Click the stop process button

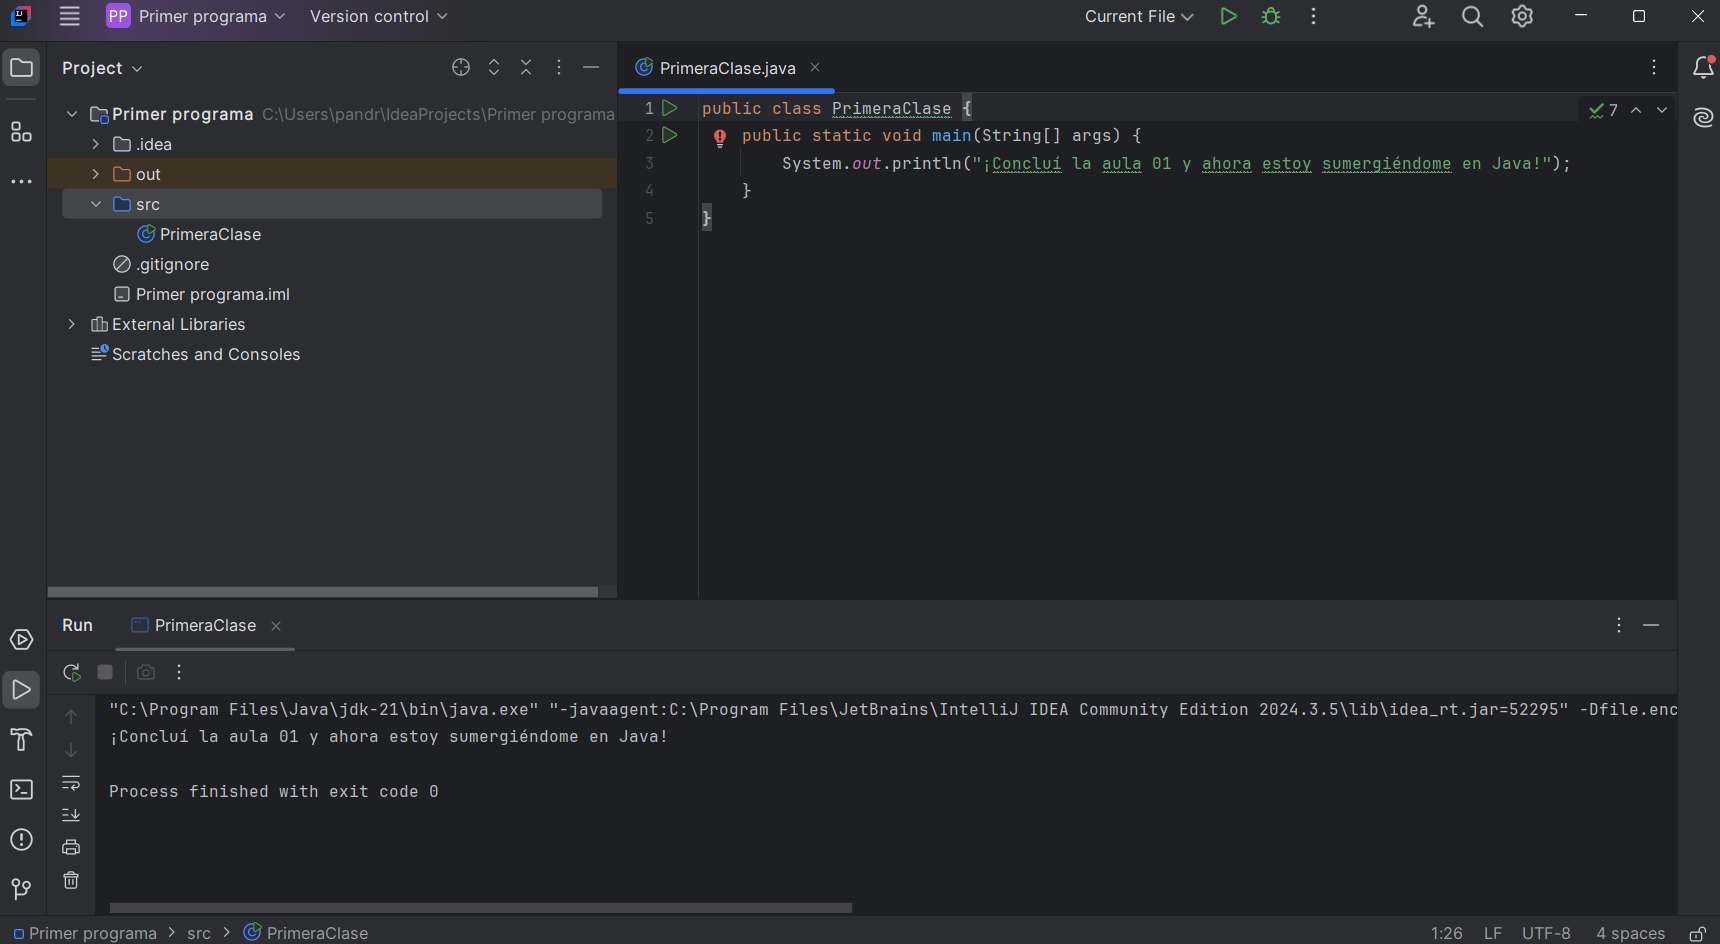[105, 672]
